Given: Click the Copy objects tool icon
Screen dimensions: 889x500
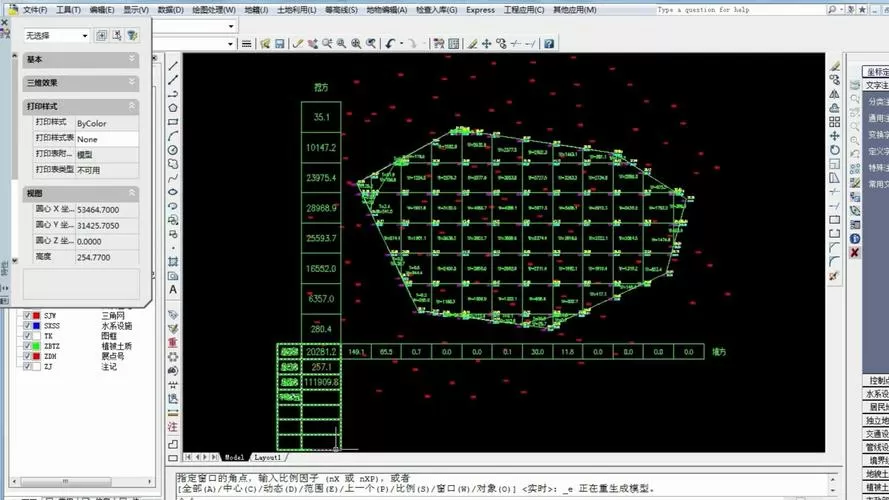Looking at the screenshot, I should click(835, 80).
